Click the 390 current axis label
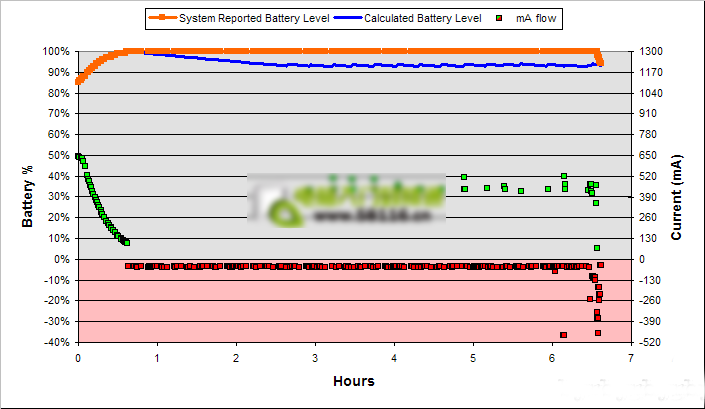The height and width of the screenshot is (409, 705). pyautogui.click(x=648, y=197)
